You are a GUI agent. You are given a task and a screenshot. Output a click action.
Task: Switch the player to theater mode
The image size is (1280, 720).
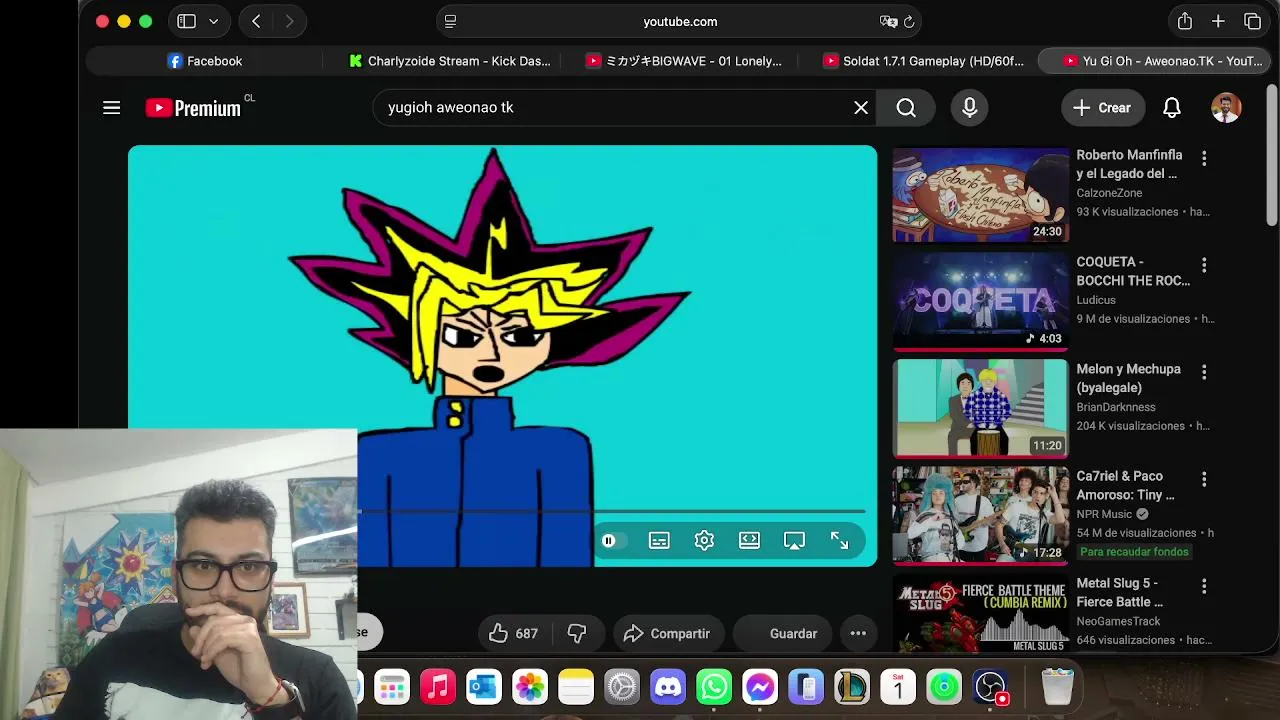pyautogui.click(x=749, y=541)
